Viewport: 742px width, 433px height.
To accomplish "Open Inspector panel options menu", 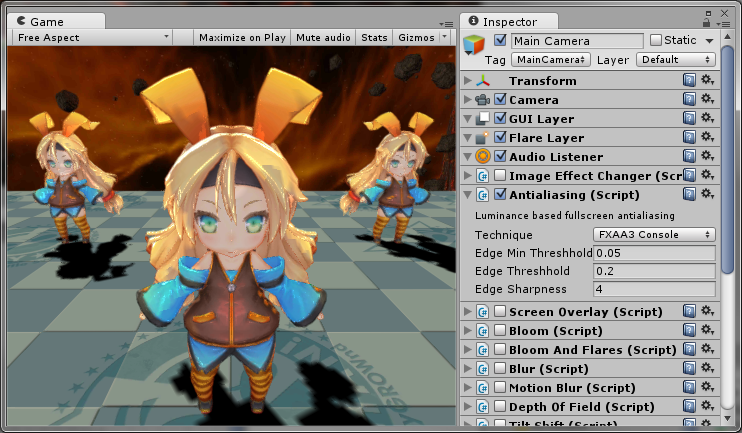I will point(723,24).
